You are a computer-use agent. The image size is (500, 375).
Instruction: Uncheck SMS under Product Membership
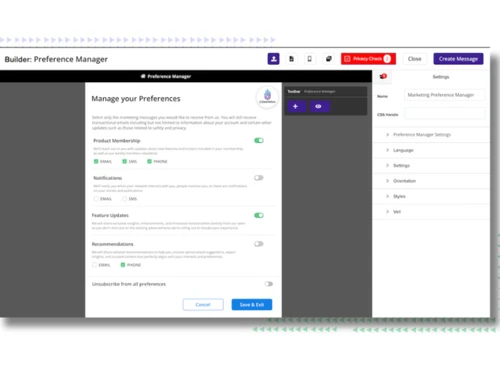[x=124, y=161]
